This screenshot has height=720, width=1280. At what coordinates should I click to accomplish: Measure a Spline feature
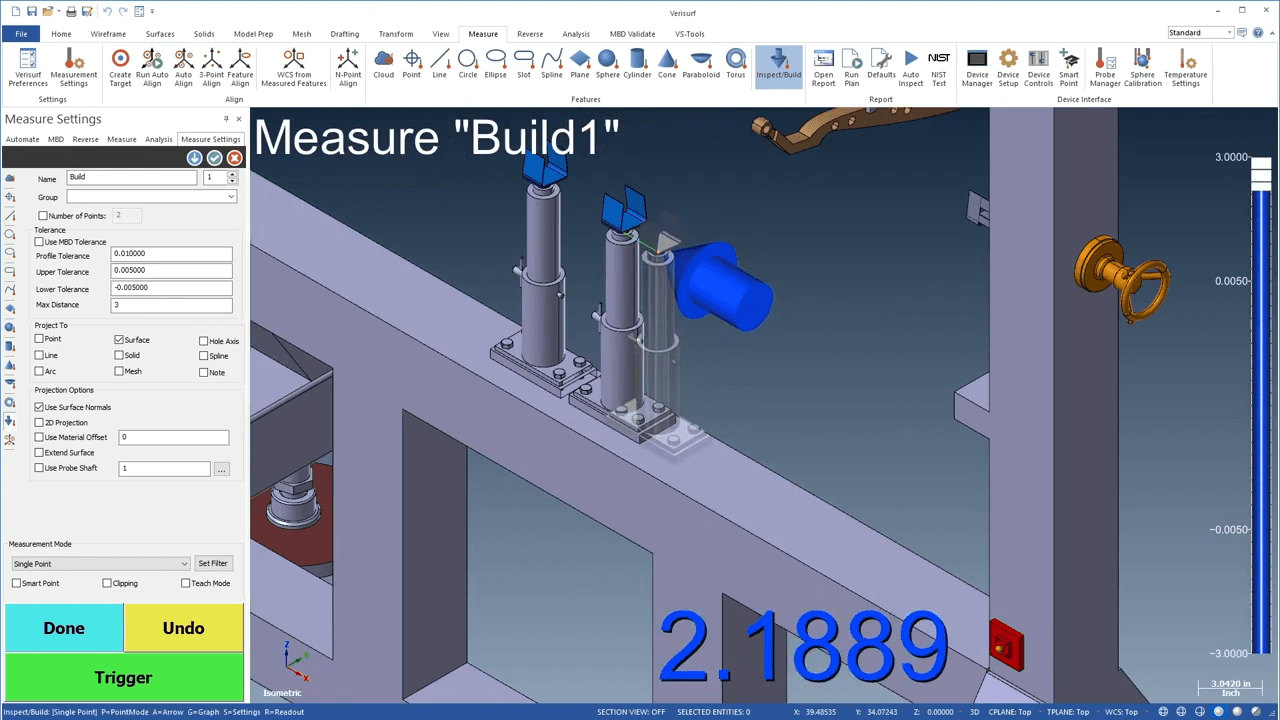click(552, 64)
